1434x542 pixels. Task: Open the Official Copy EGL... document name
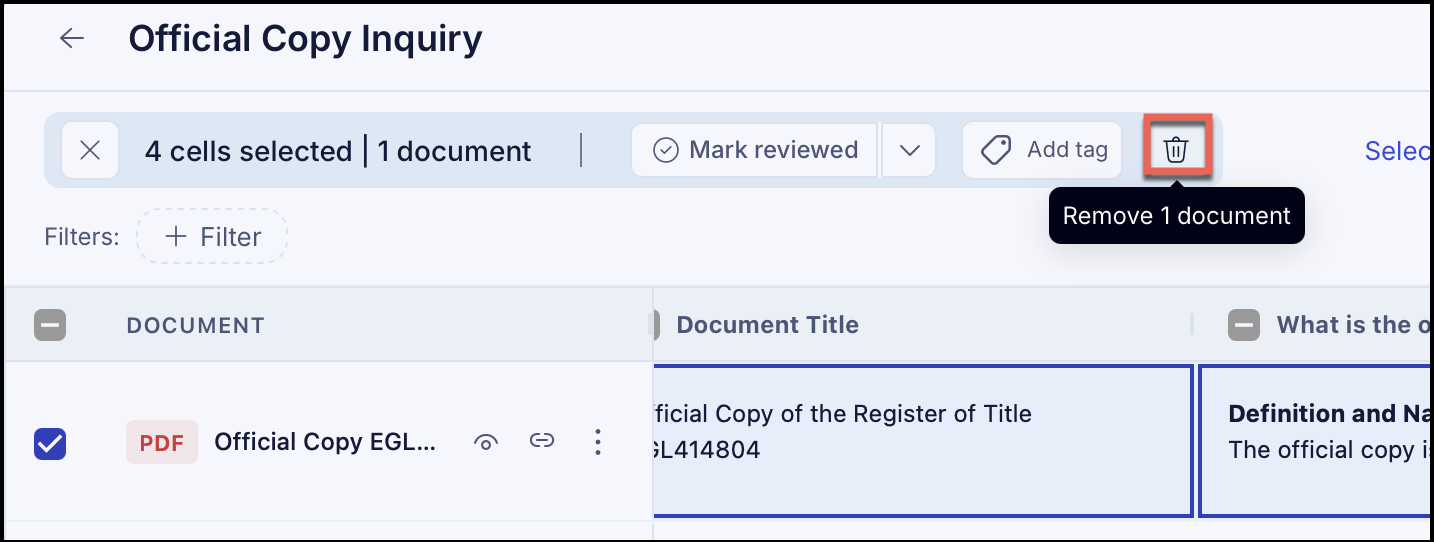click(326, 442)
